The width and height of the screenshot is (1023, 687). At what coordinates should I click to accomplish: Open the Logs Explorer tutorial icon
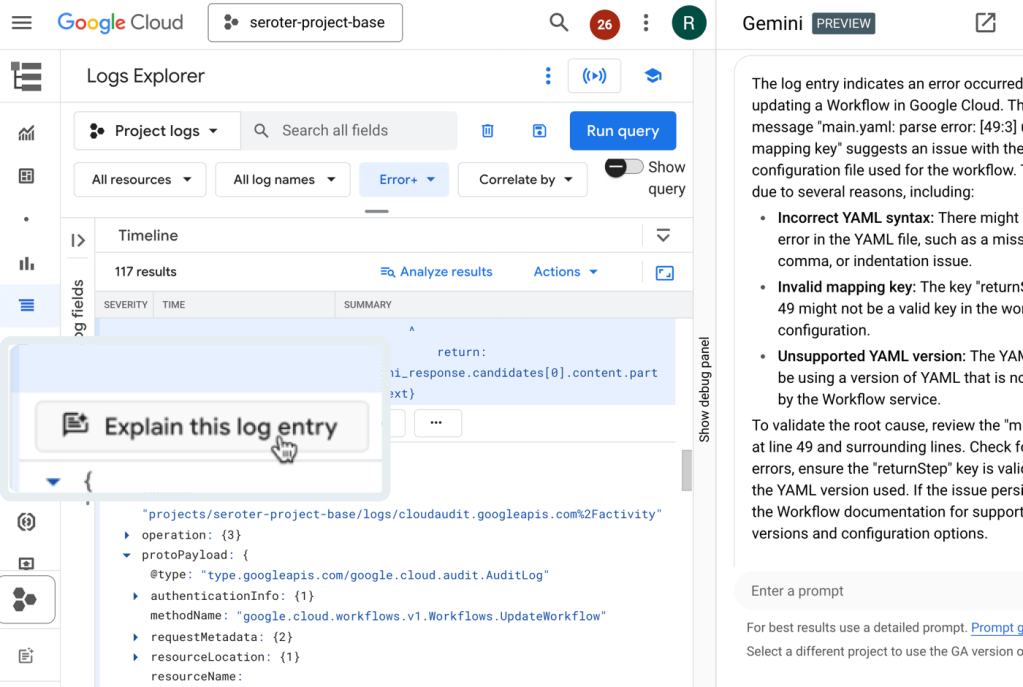click(x=653, y=76)
